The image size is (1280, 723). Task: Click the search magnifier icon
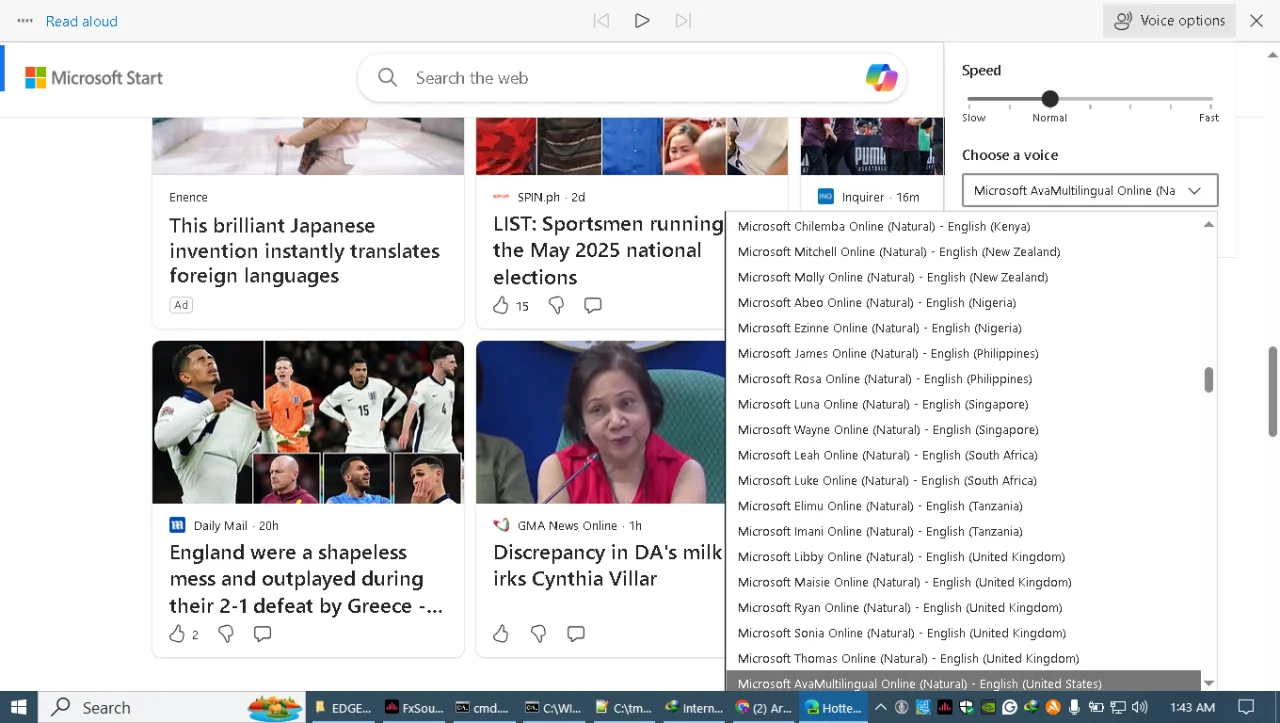[x=388, y=77]
